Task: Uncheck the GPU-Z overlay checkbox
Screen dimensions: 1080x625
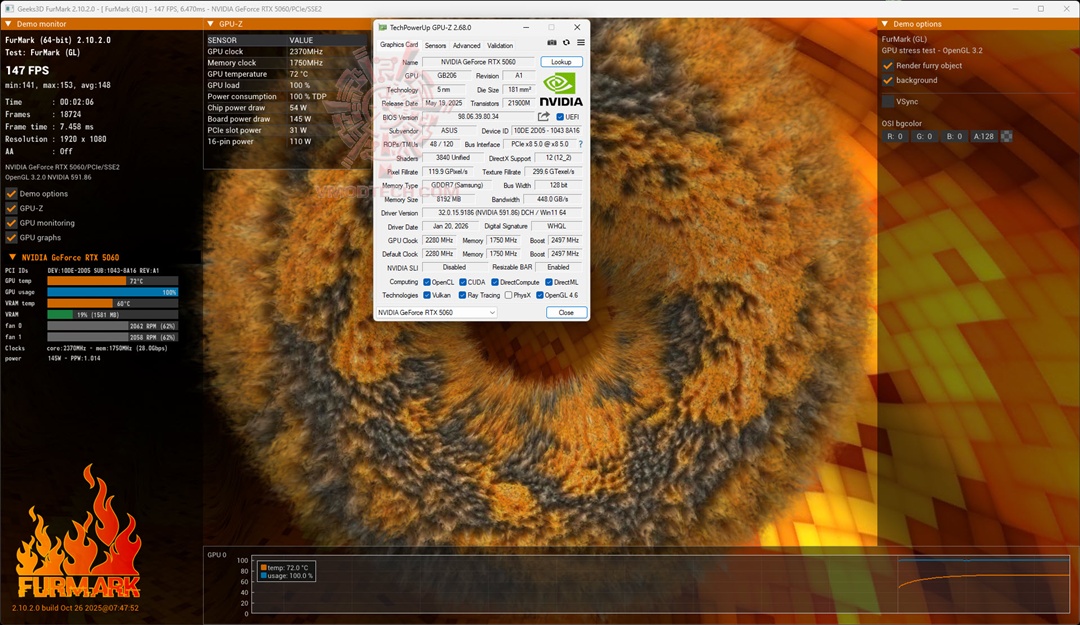Action: coord(11,208)
